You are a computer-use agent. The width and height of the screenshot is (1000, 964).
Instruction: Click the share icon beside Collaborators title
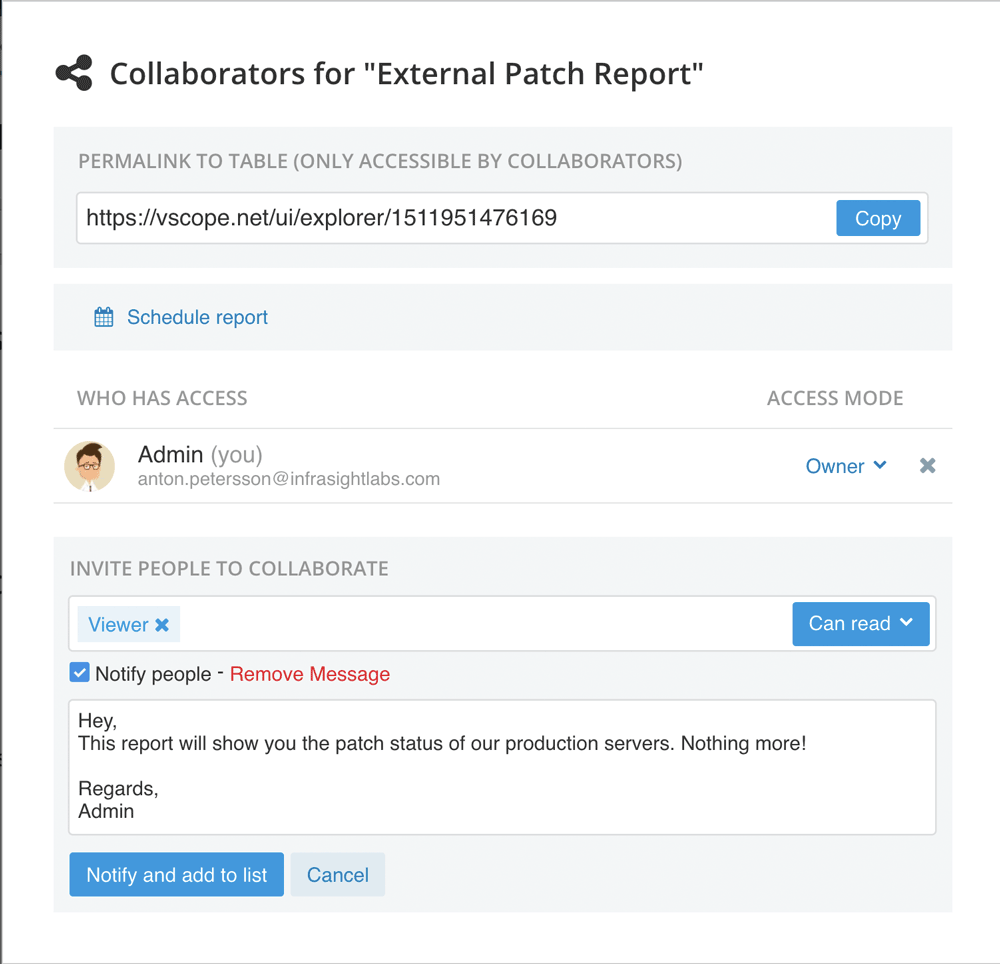pyautogui.click(x=74, y=73)
